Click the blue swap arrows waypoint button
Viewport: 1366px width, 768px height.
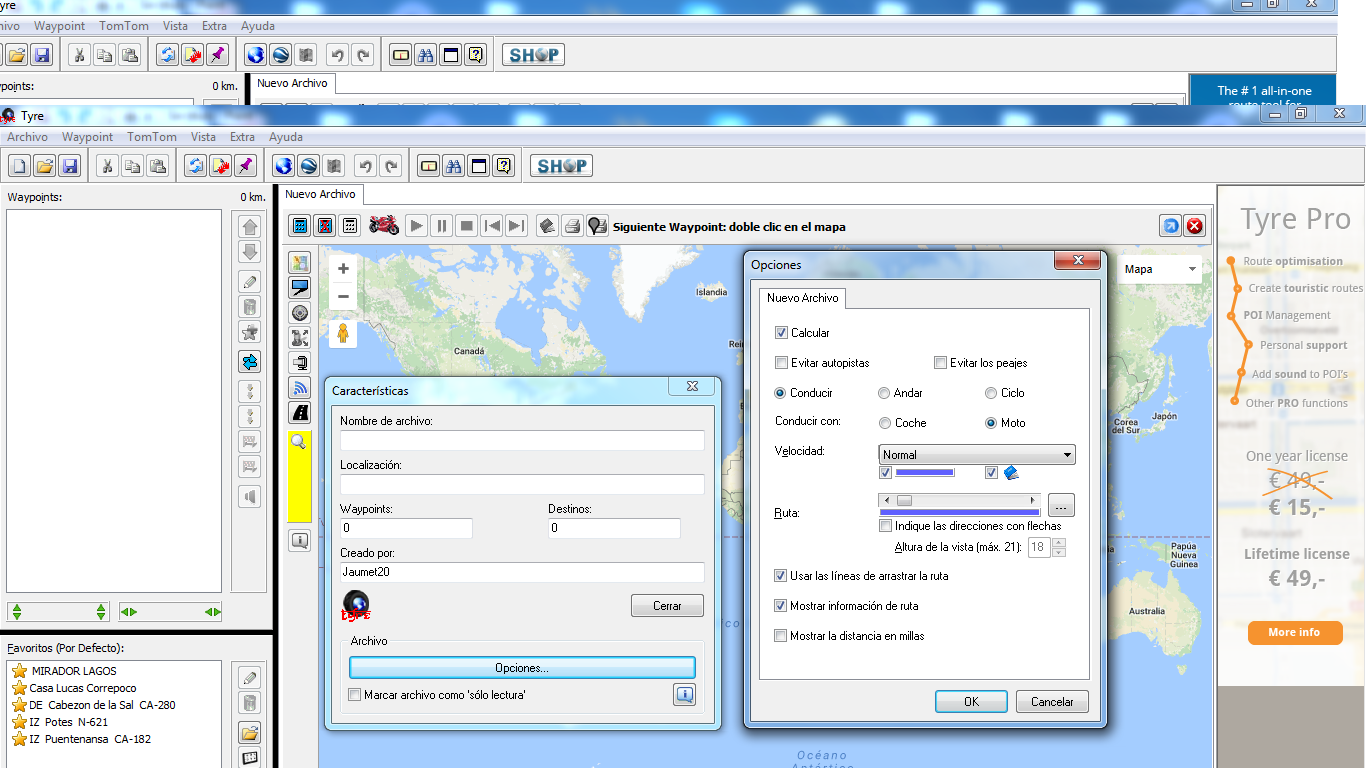point(250,362)
